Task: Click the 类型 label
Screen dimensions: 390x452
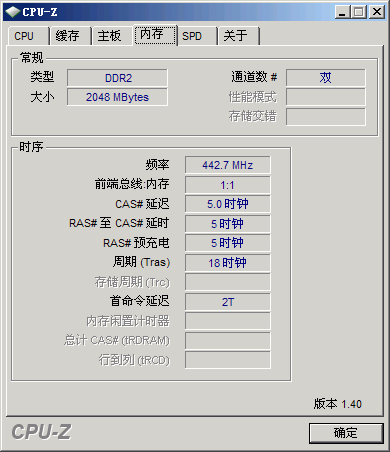Action: (x=42, y=77)
